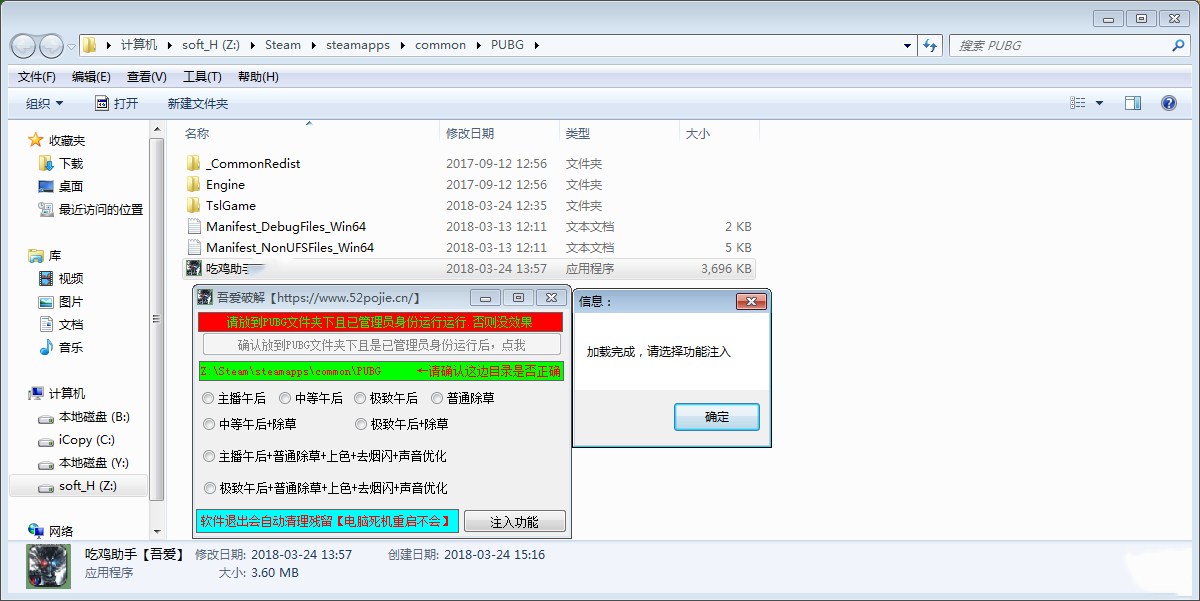This screenshot has height=601, width=1200.
Task: Click Manifest_NonUFSFiles_Win64 document icon
Action: point(194,247)
